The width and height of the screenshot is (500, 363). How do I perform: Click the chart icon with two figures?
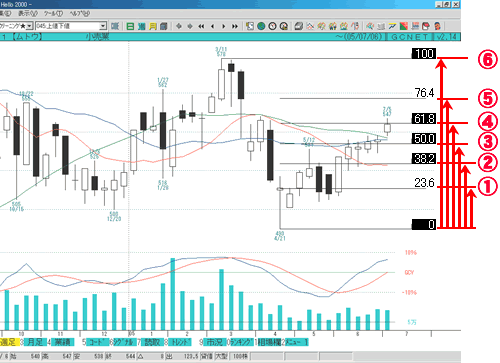[333, 26]
